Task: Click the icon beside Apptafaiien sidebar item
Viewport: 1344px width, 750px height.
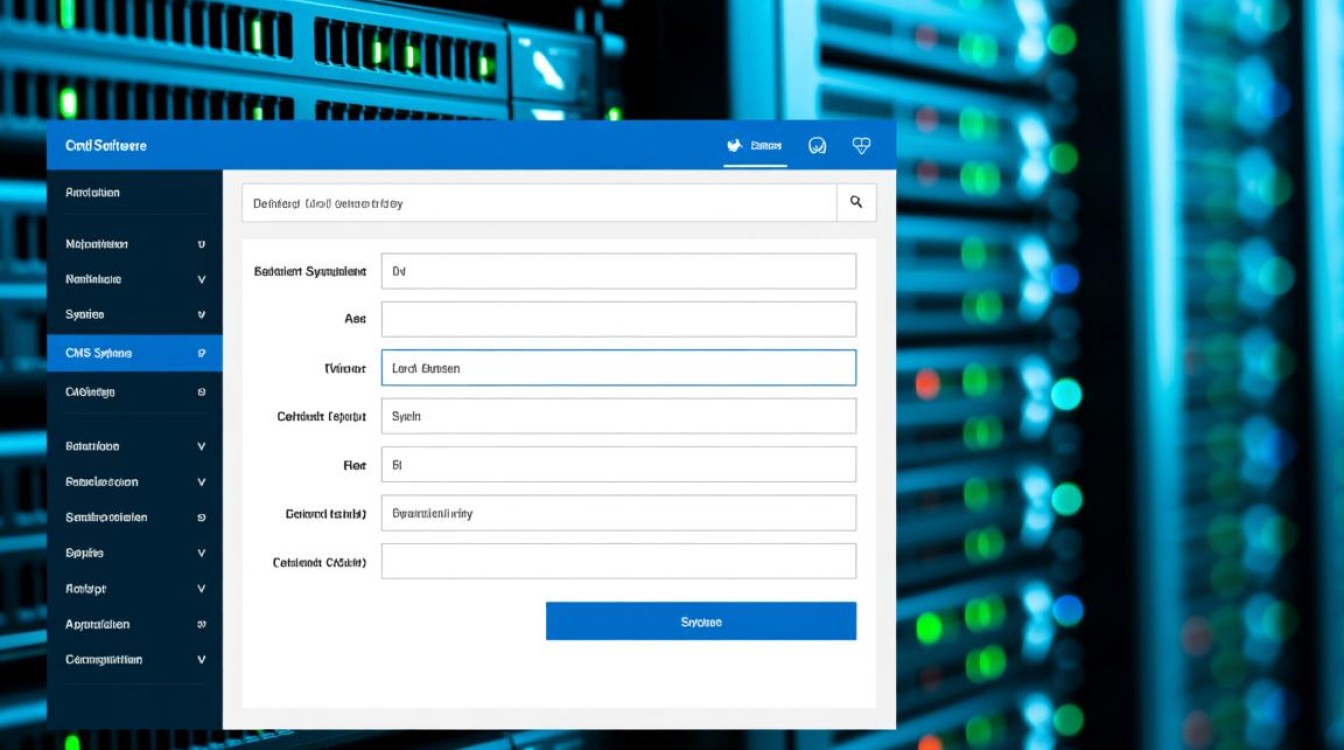Action: click(202, 624)
